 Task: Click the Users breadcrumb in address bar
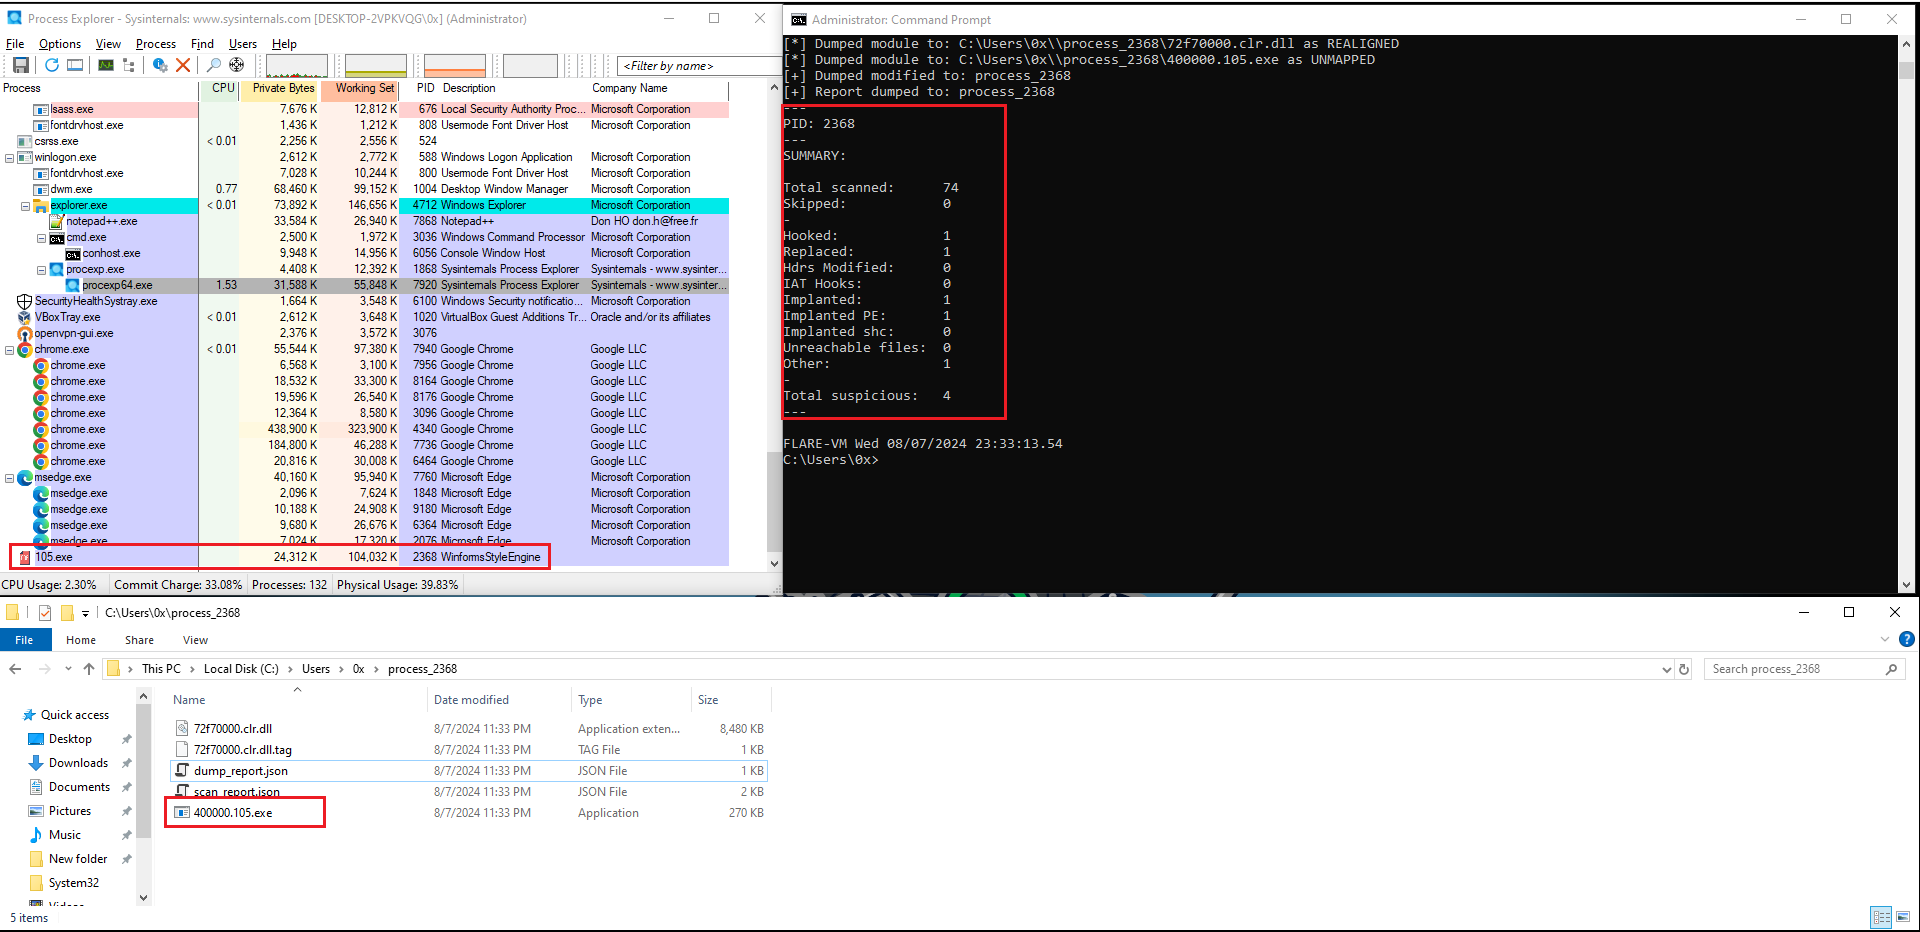316,669
